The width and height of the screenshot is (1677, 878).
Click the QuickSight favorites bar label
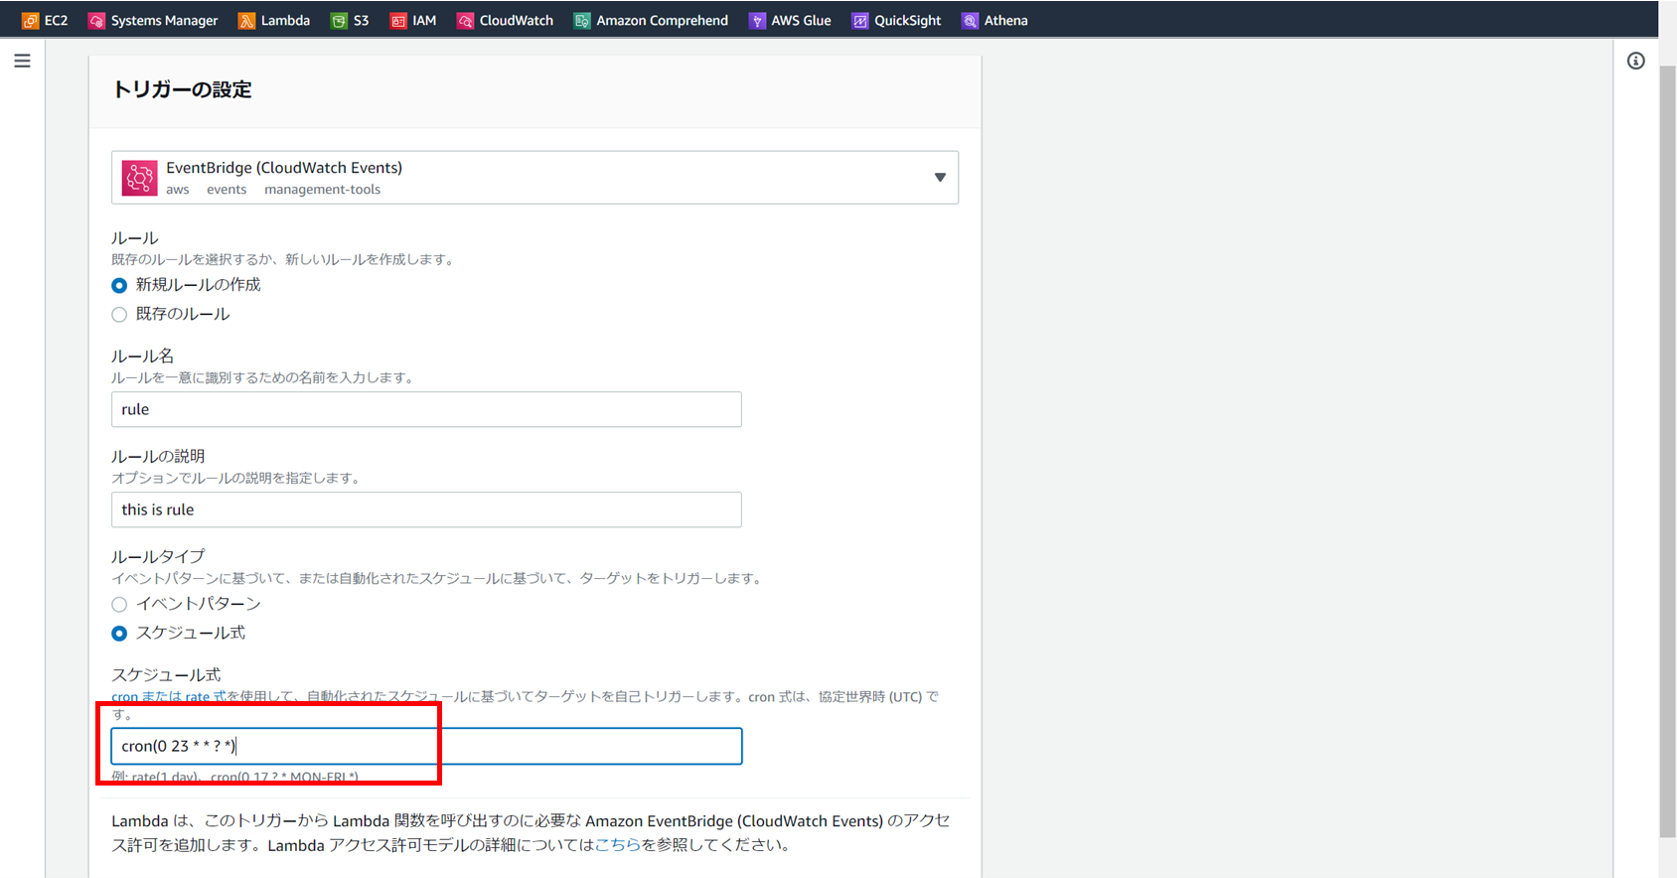point(908,20)
